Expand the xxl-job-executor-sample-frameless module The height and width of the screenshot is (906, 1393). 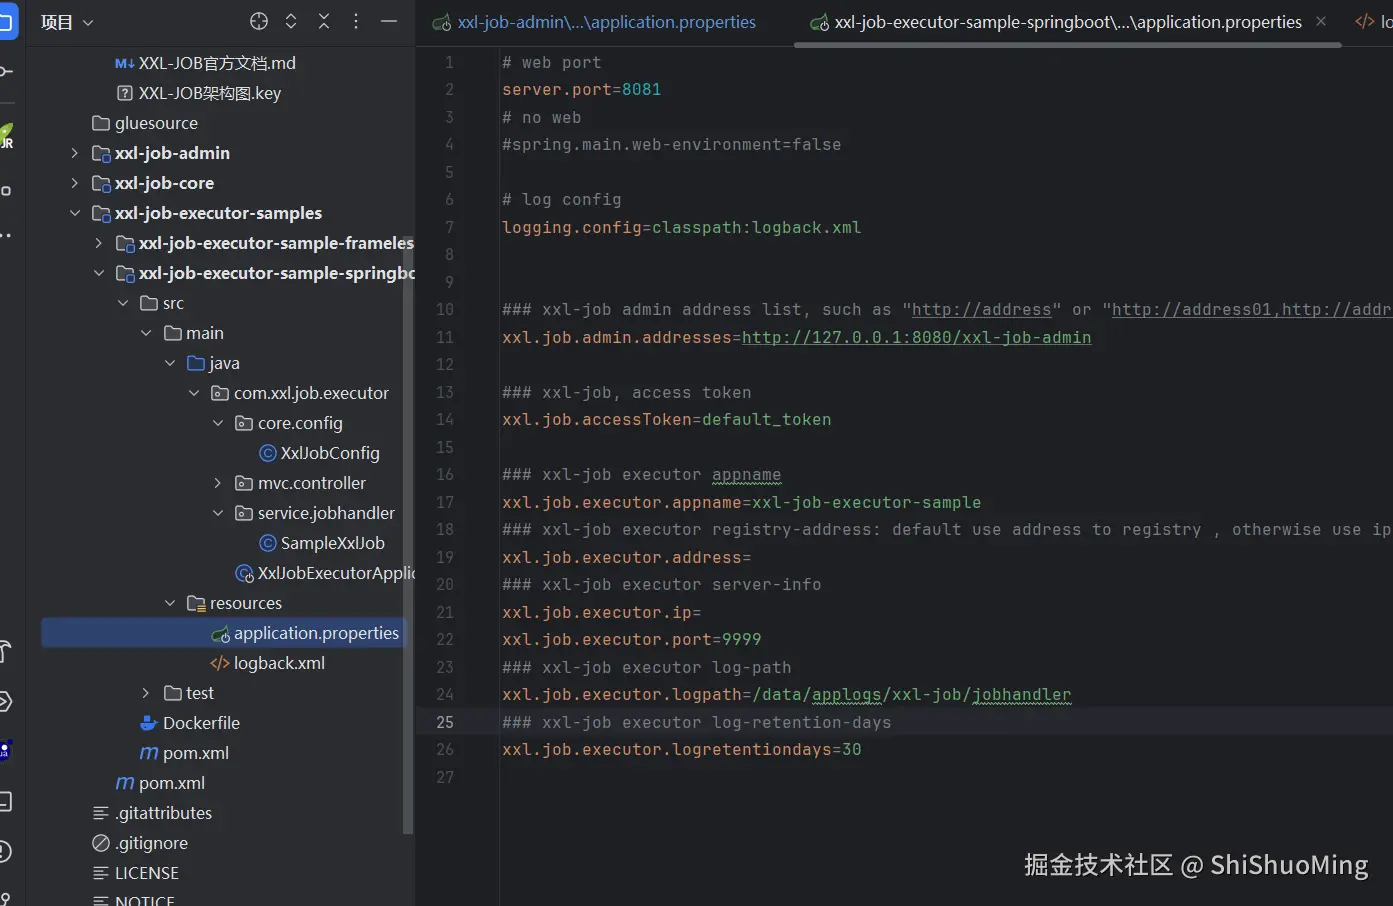point(98,243)
